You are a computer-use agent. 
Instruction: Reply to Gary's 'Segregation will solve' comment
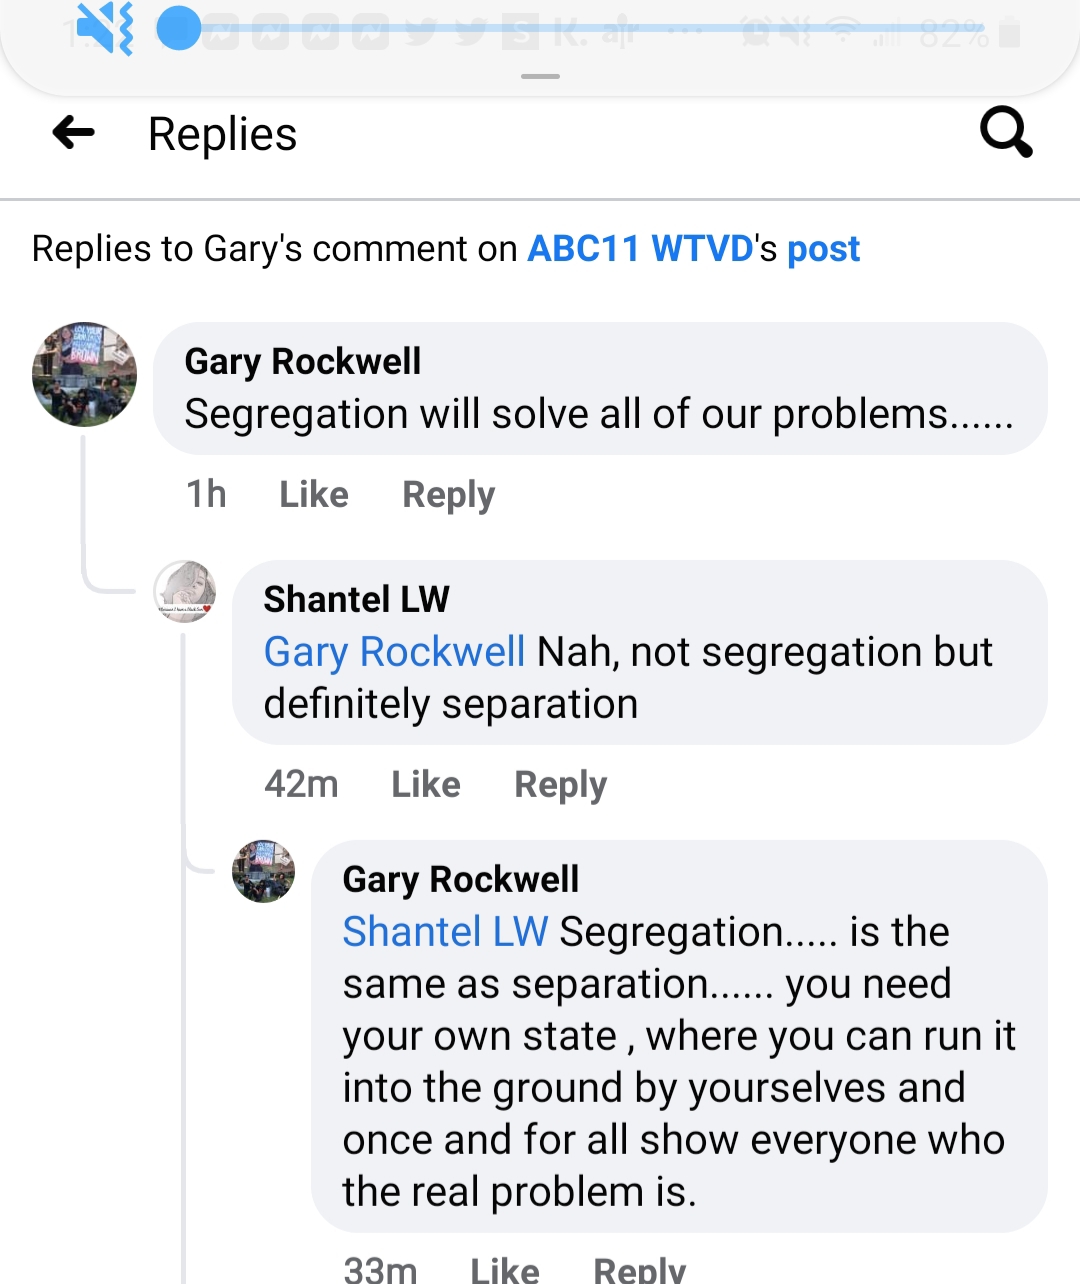click(x=448, y=494)
